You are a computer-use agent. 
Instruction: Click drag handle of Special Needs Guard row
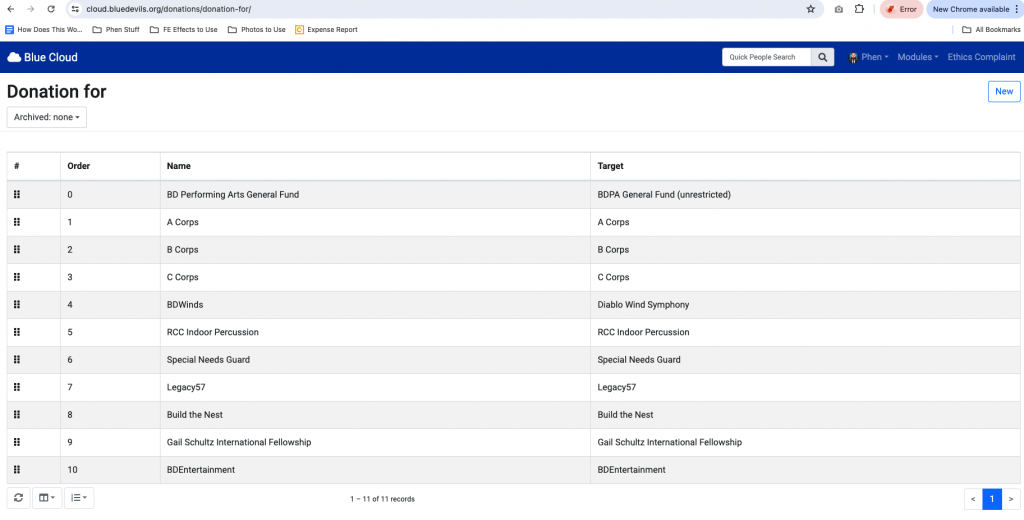point(17,359)
